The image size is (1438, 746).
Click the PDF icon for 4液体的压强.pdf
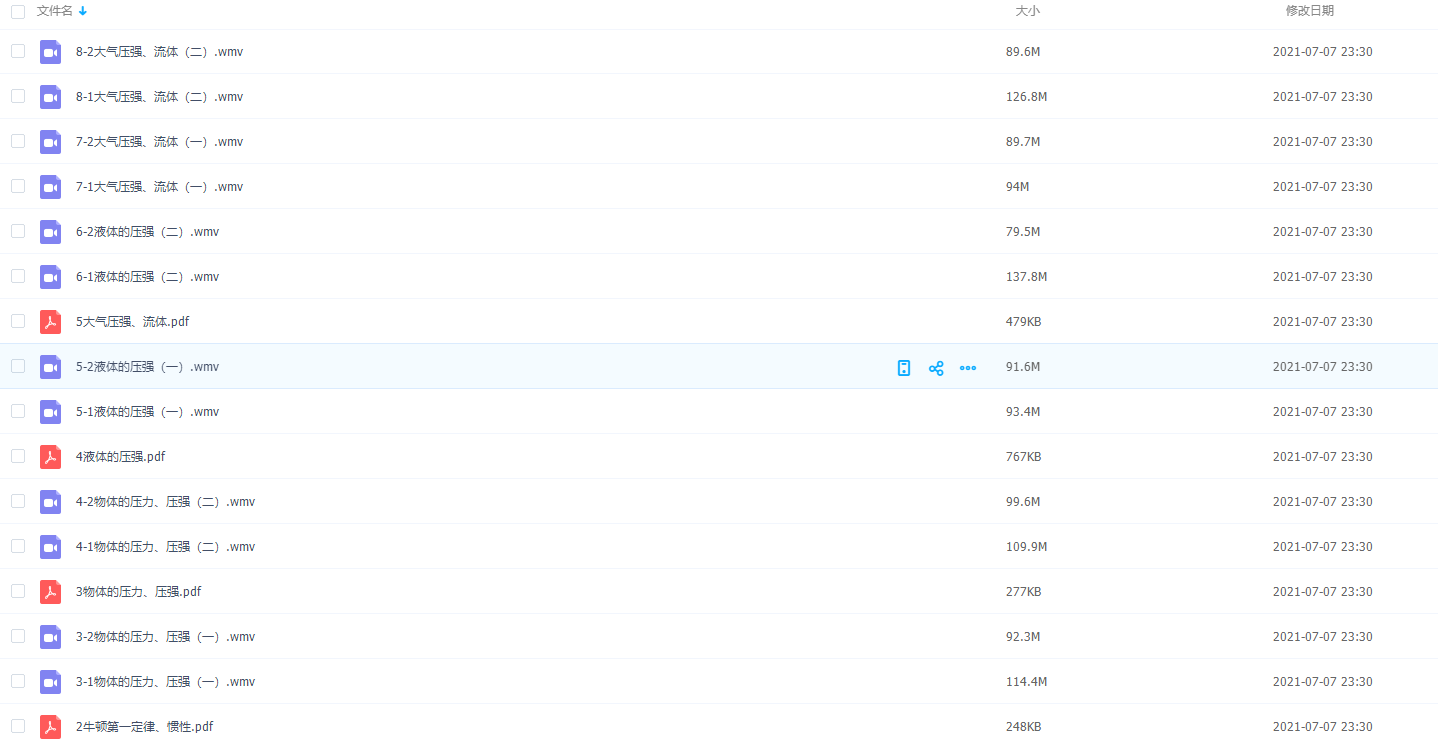coord(50,457)
